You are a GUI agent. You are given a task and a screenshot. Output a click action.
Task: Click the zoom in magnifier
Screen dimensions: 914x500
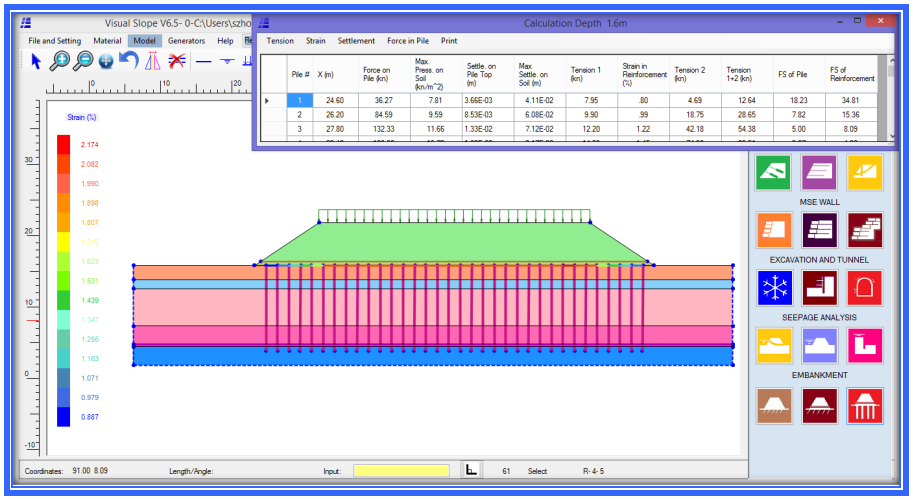(x=60, y=61)
